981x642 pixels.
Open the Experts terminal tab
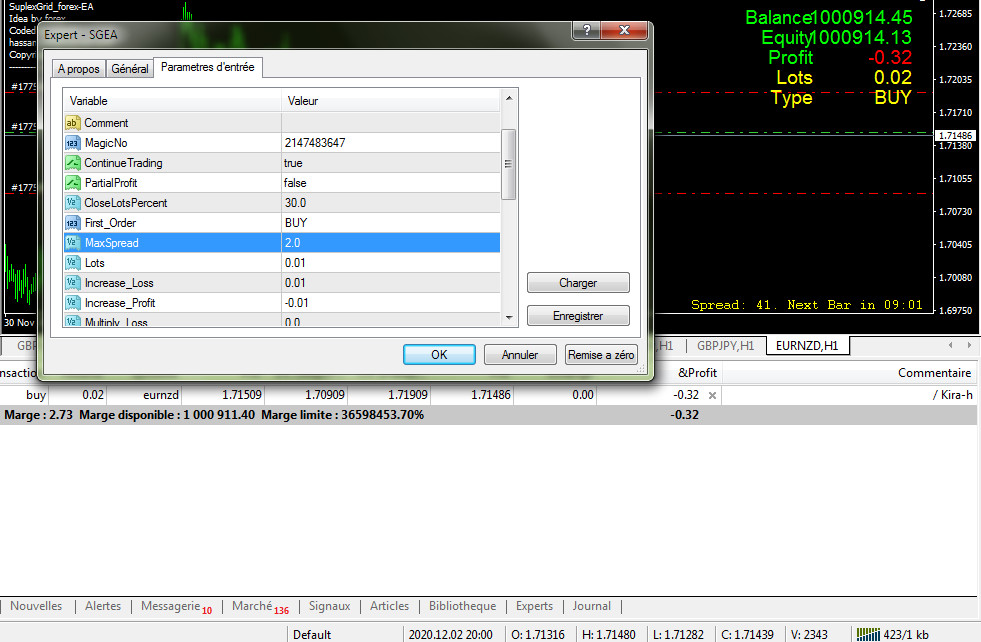[x=534, y=606]
